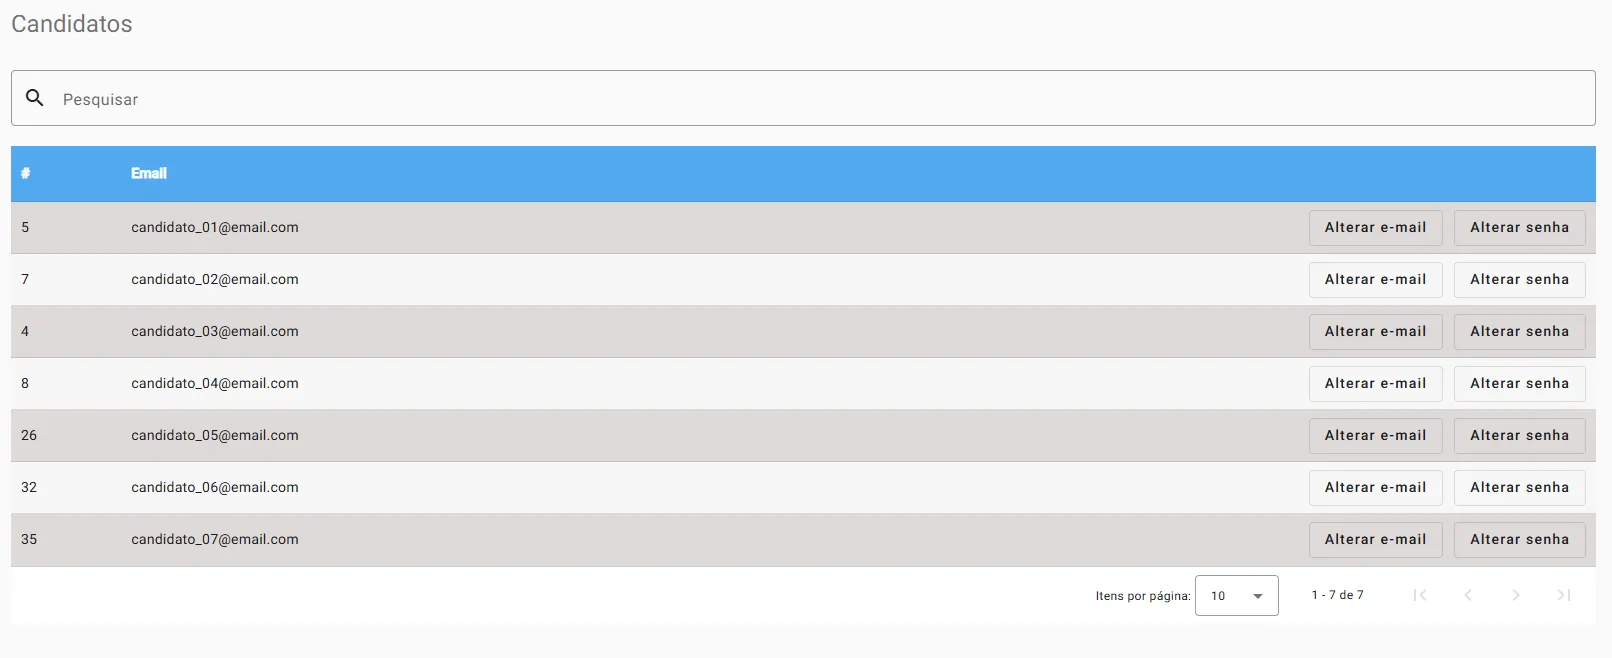Click the candidato_07@email.com email text
Screen dimensions: 1612x658
[215, 540]
